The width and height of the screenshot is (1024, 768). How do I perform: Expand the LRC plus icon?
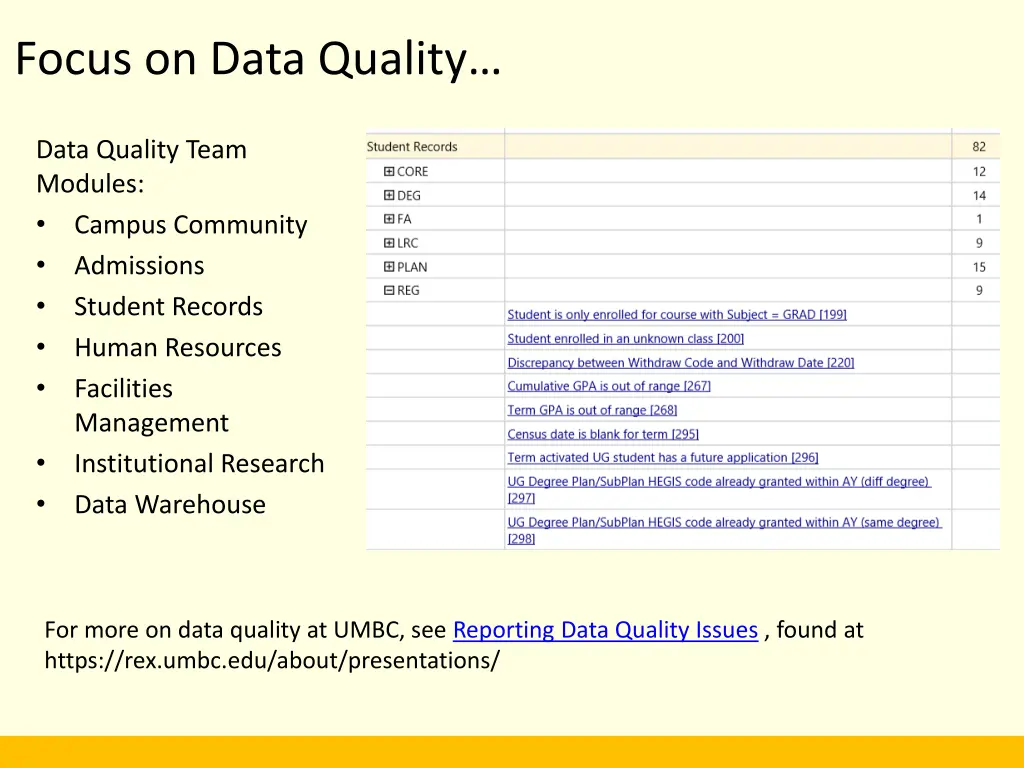click(389, 243)
